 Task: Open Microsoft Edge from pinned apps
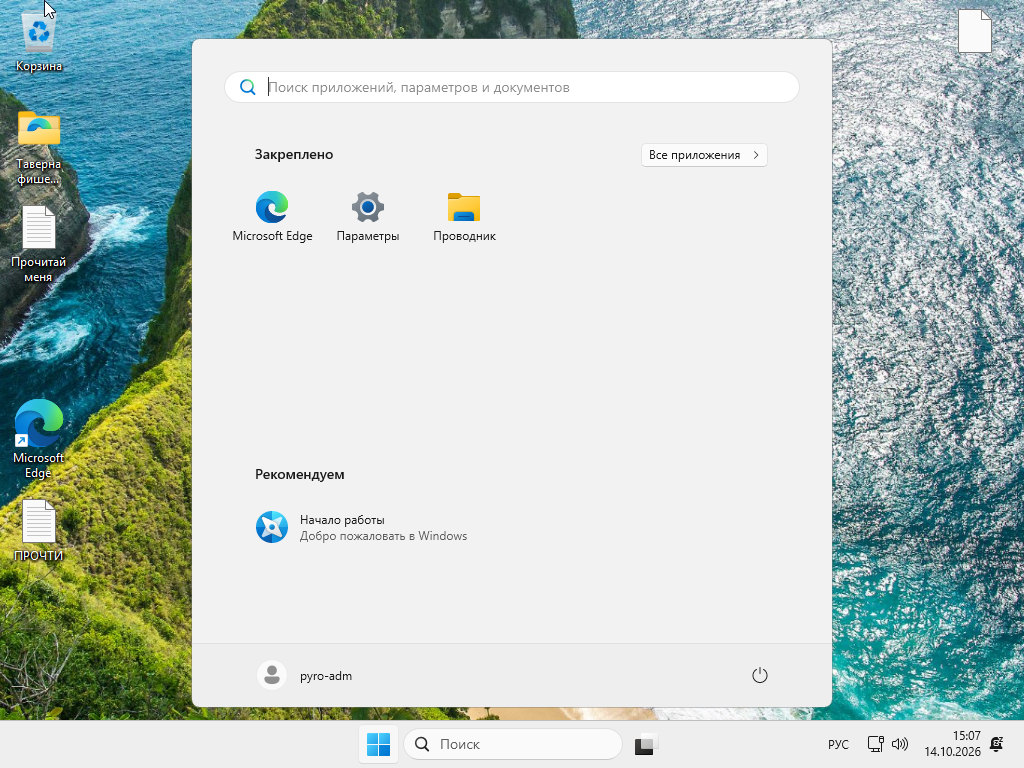(272, 217)
